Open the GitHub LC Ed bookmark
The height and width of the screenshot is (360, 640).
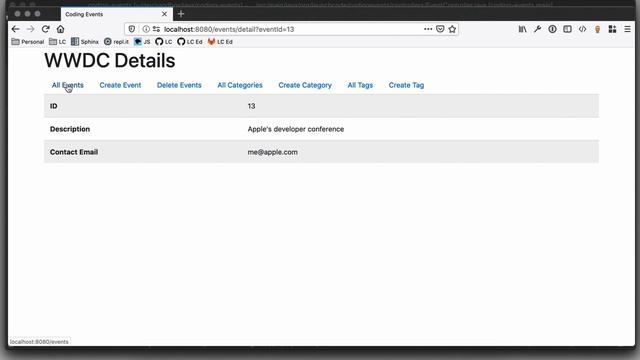pyautogui.click(x=190, y=42)
